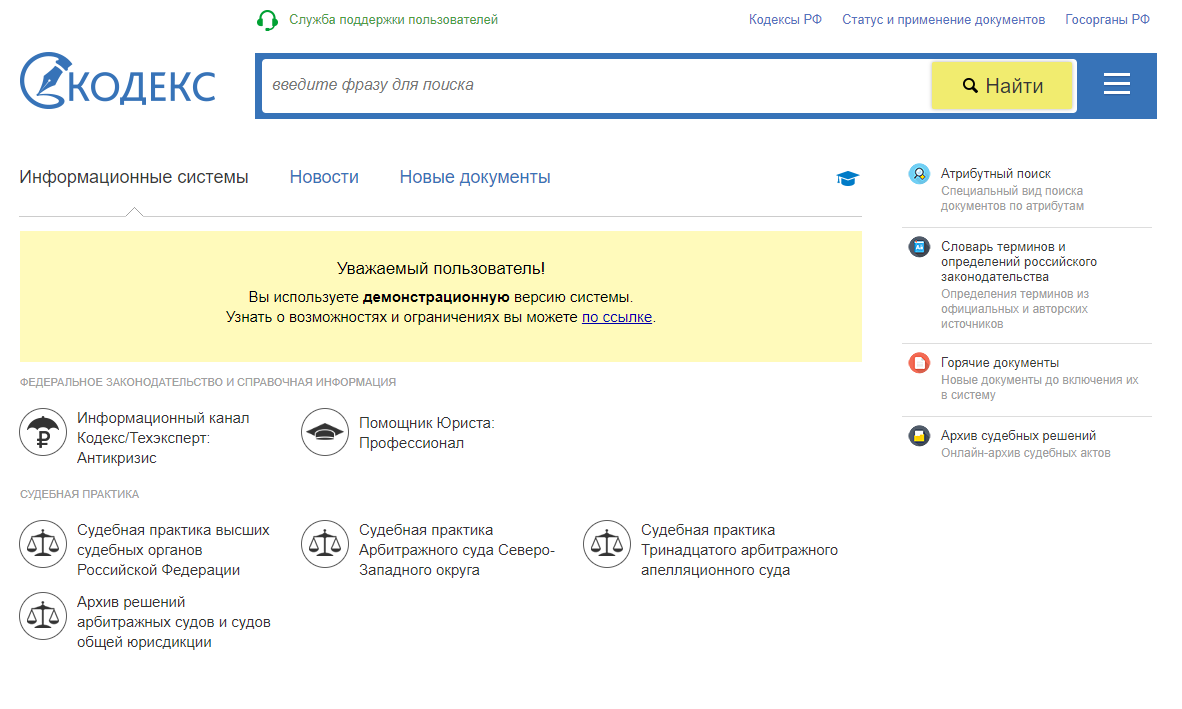The height and width of the screenshot is (709, 1182).
Task: Click ФЕДЕРАЛЬНОЕ ЗАКОНОДАТЕЛЬСТВО section heading
Action: 208,382
